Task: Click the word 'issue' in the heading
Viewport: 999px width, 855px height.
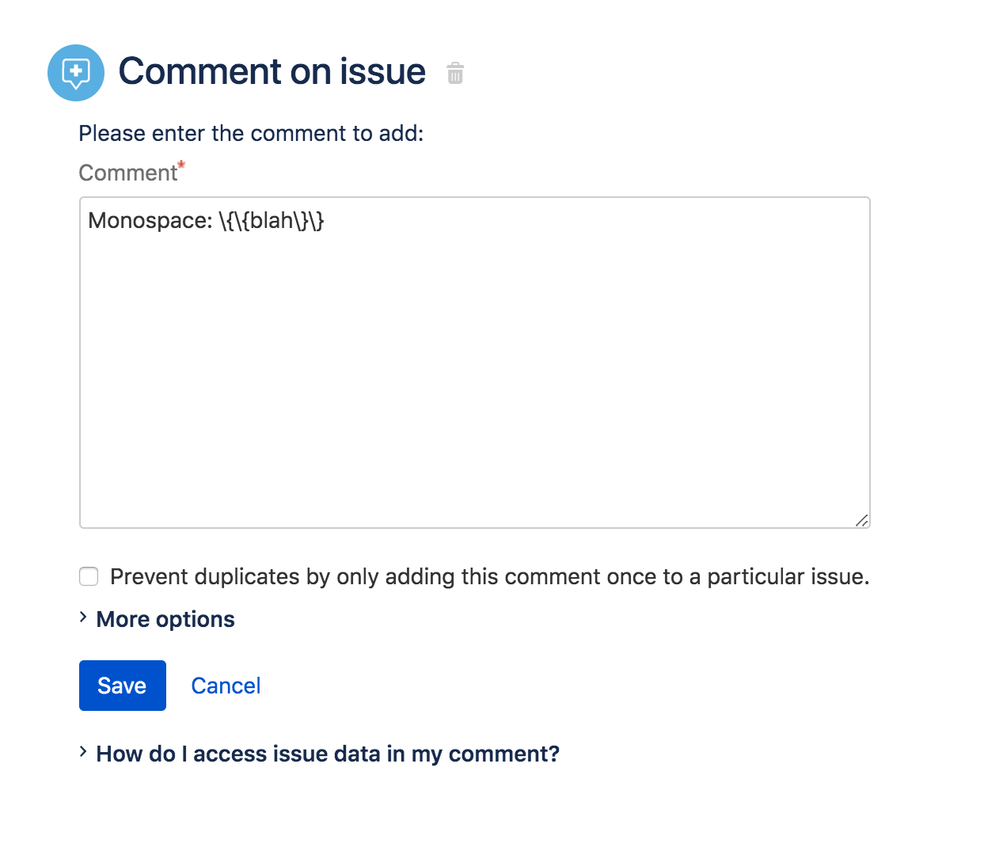Action: coord(382,71)
